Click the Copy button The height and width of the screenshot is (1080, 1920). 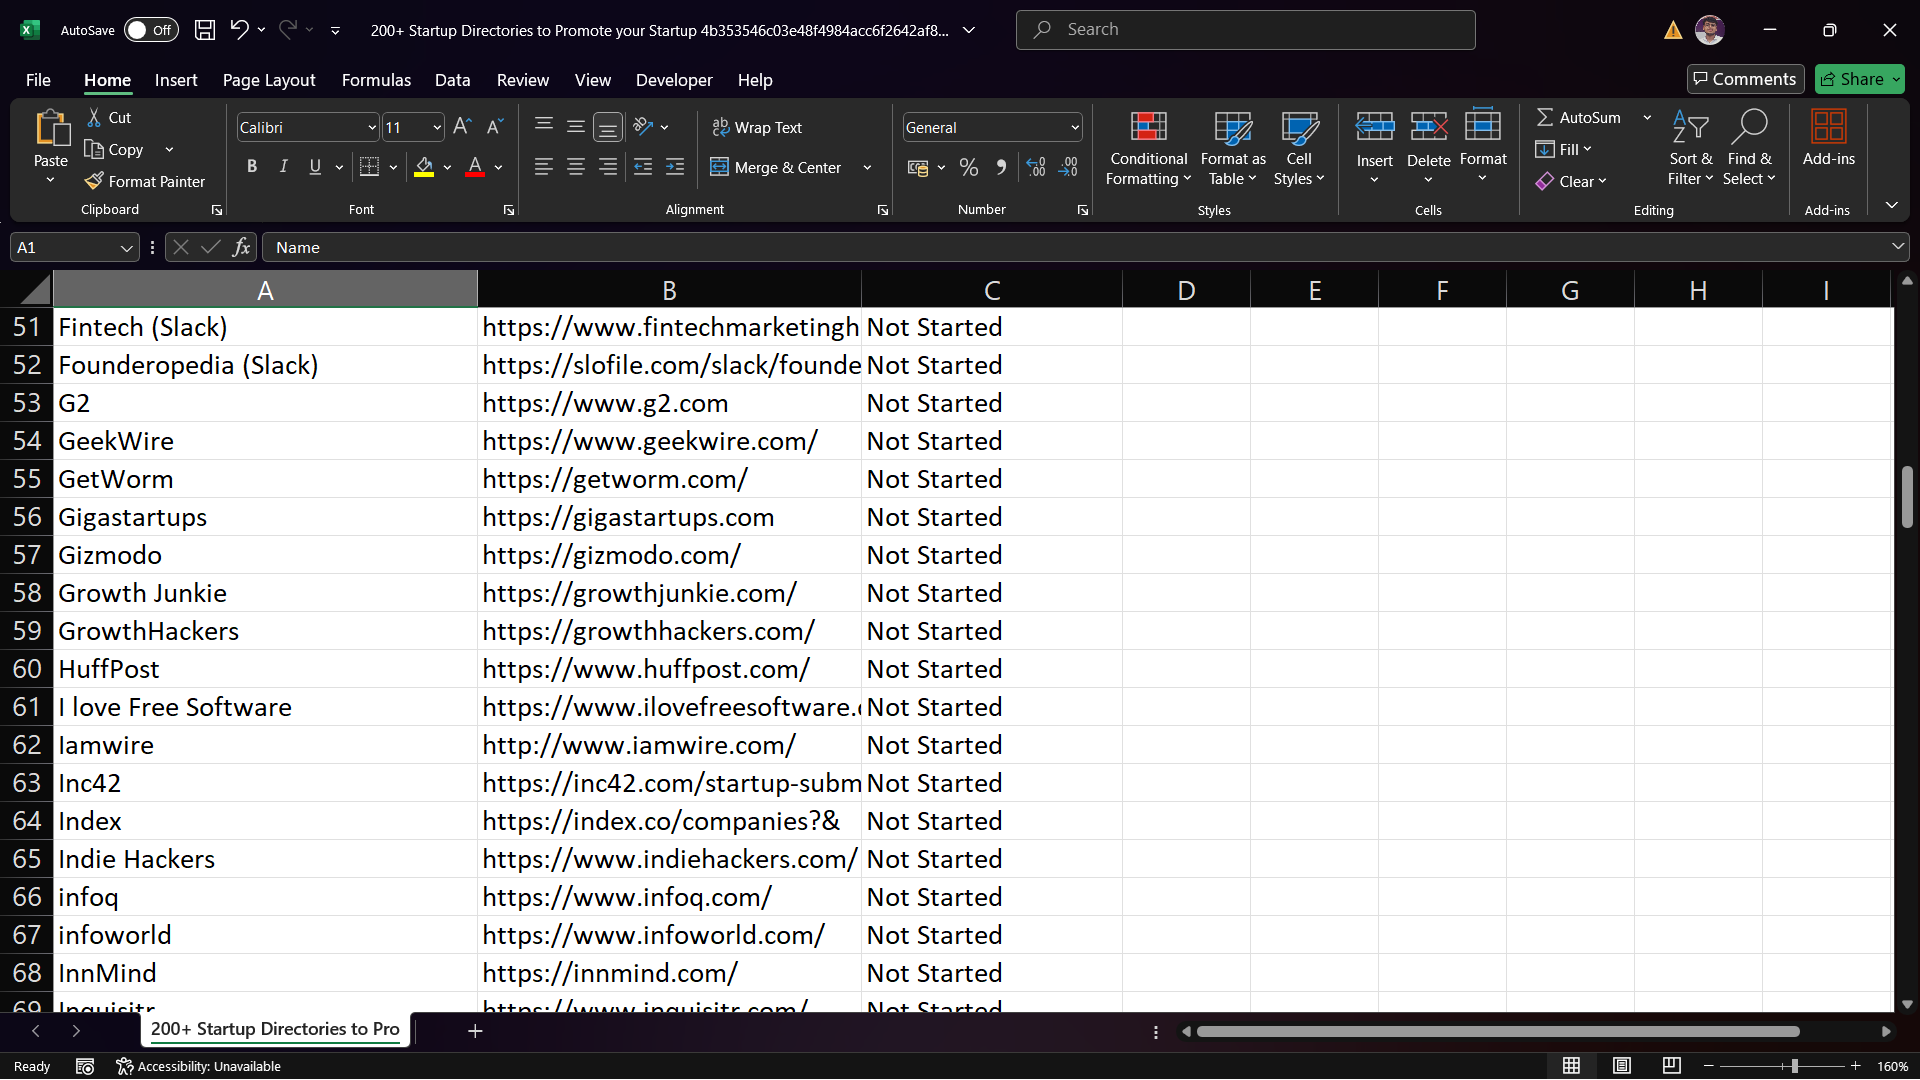[115, 149]
